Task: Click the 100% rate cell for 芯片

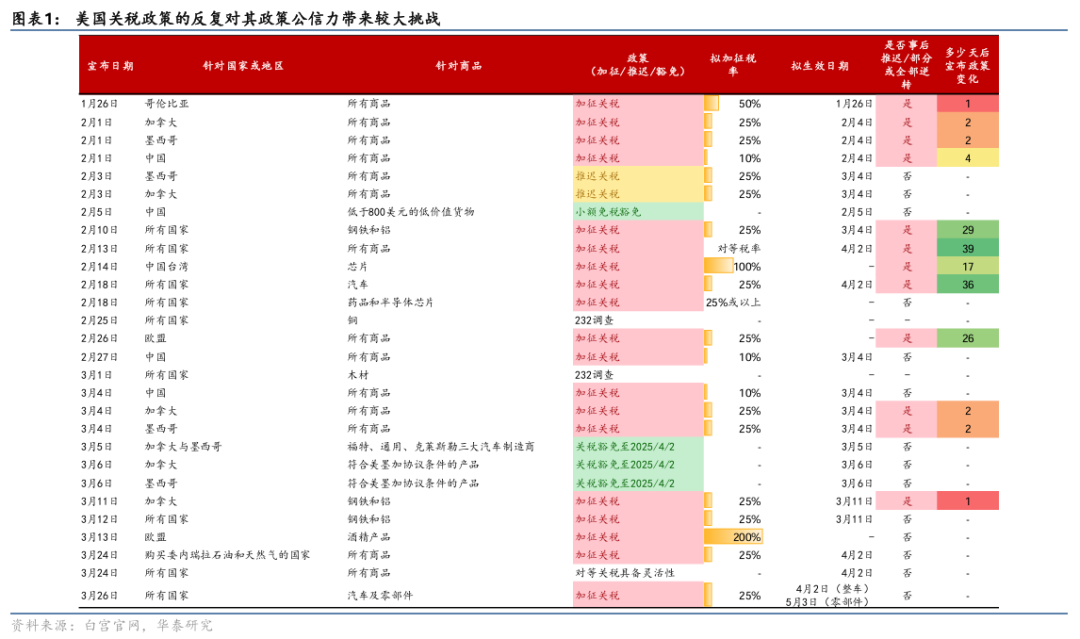Action: pyautogui.click(x=745, y=266)
